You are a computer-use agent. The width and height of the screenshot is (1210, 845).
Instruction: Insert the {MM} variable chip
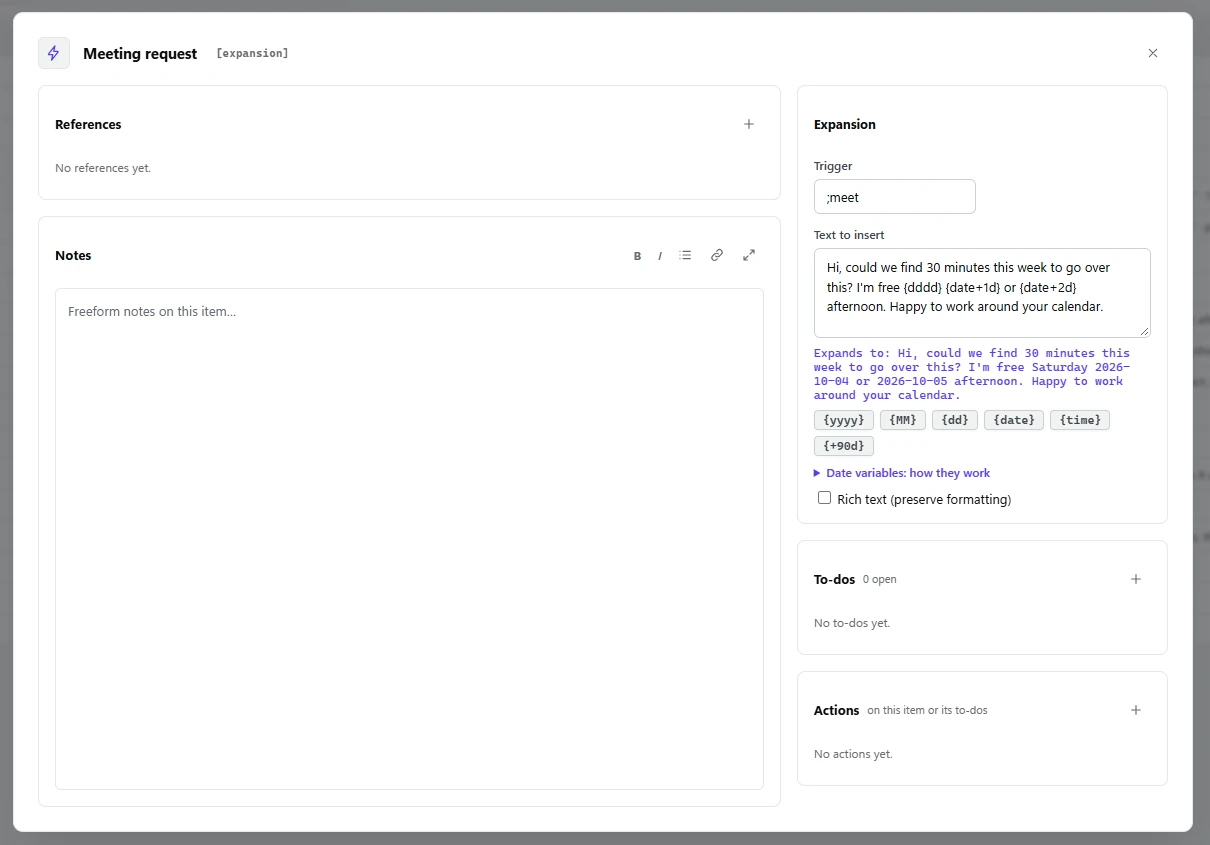(x=903, y=420)
